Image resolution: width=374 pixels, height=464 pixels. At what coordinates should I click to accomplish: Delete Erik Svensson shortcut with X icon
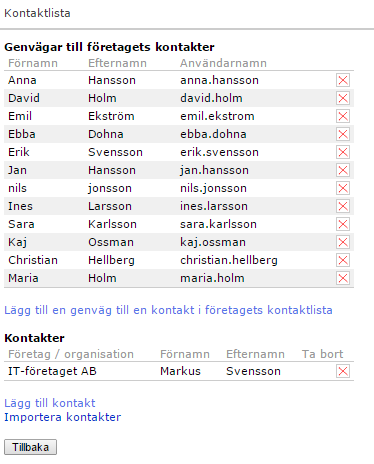[343, 152]
